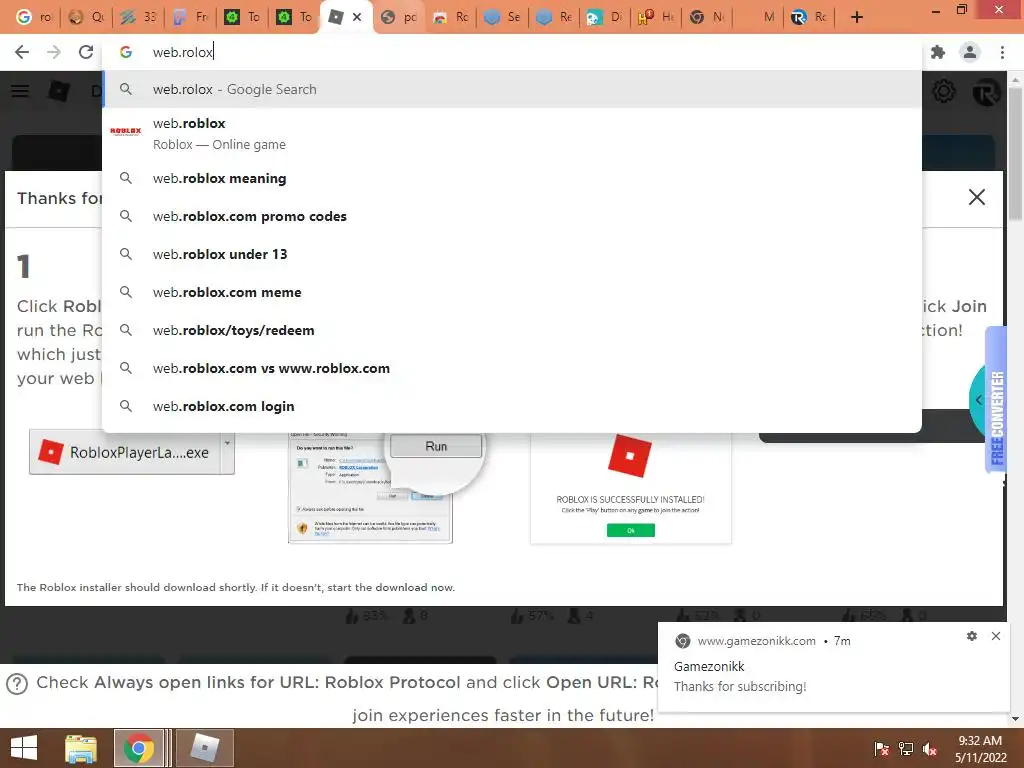Click the RobloxPlayerLa....exe download item

[x=125, y=453]
